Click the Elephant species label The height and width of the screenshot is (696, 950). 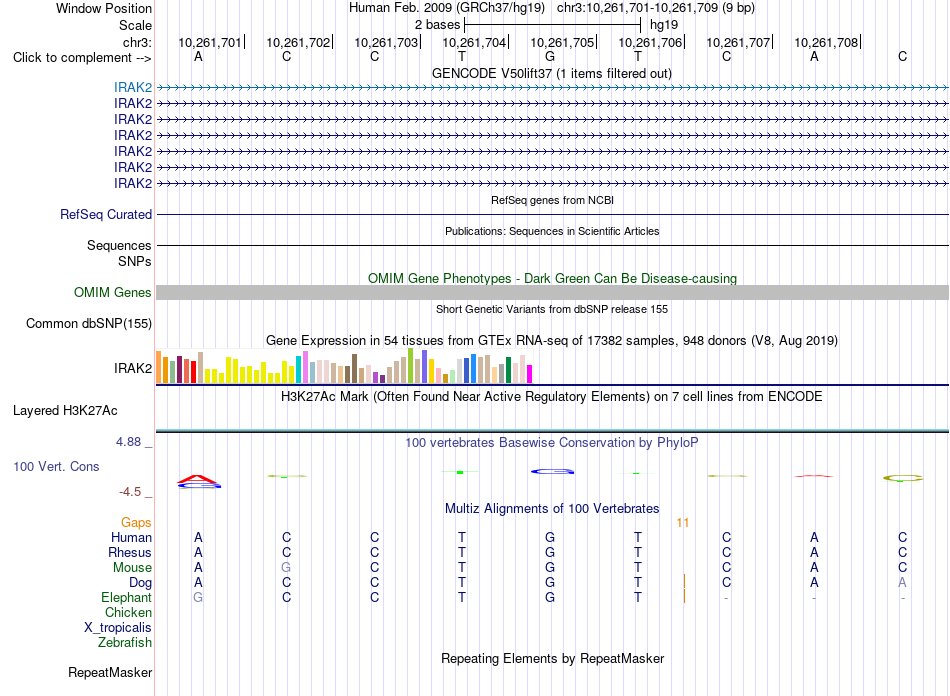pos(126,597)
